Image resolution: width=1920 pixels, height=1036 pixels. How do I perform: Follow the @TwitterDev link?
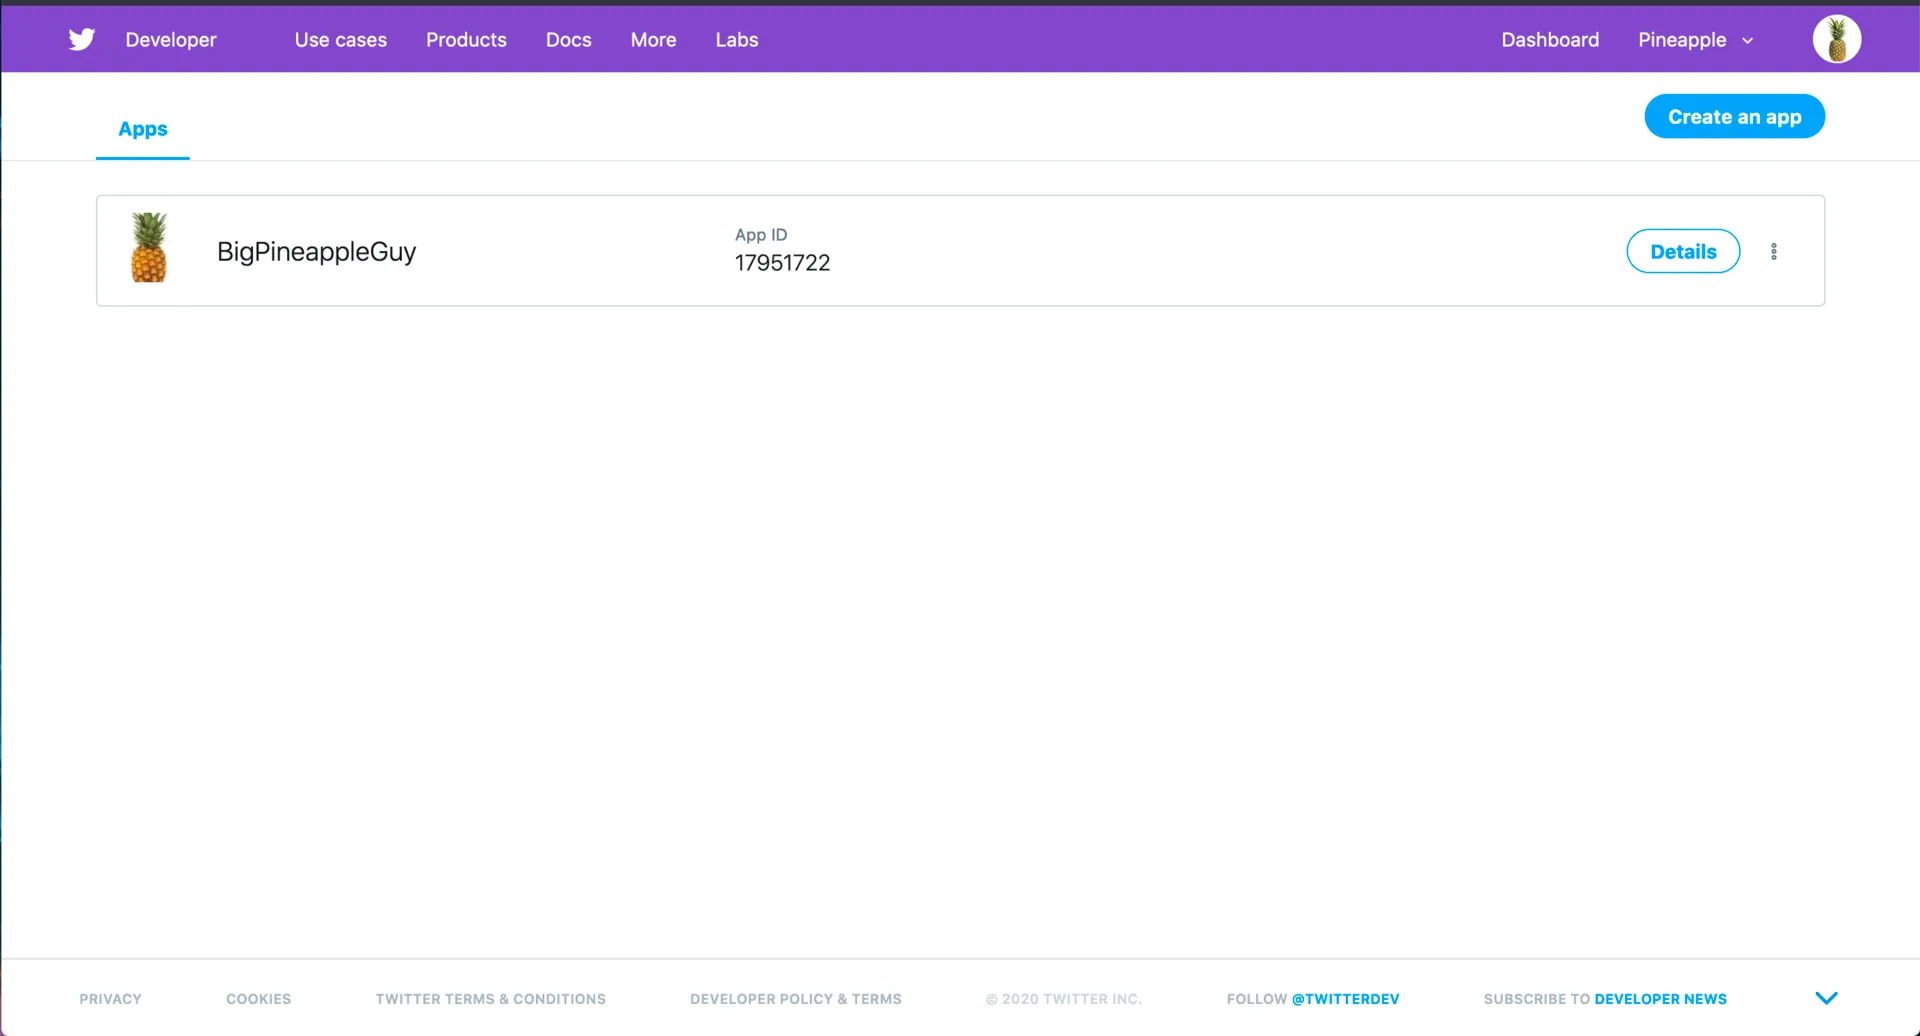pyautogui.click(x=1345, y=998)
